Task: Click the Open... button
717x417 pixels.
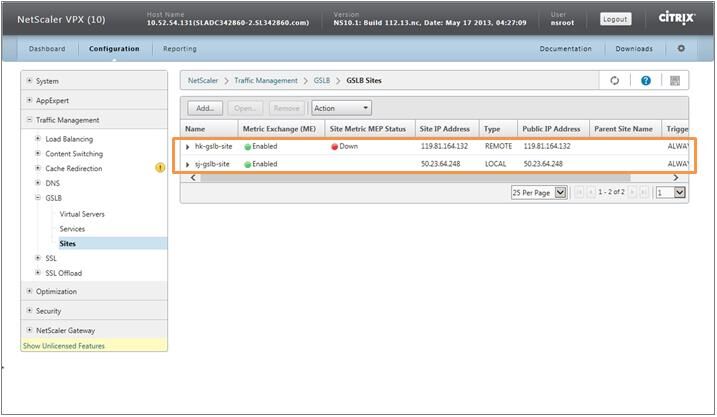Action: coord(245,108)
